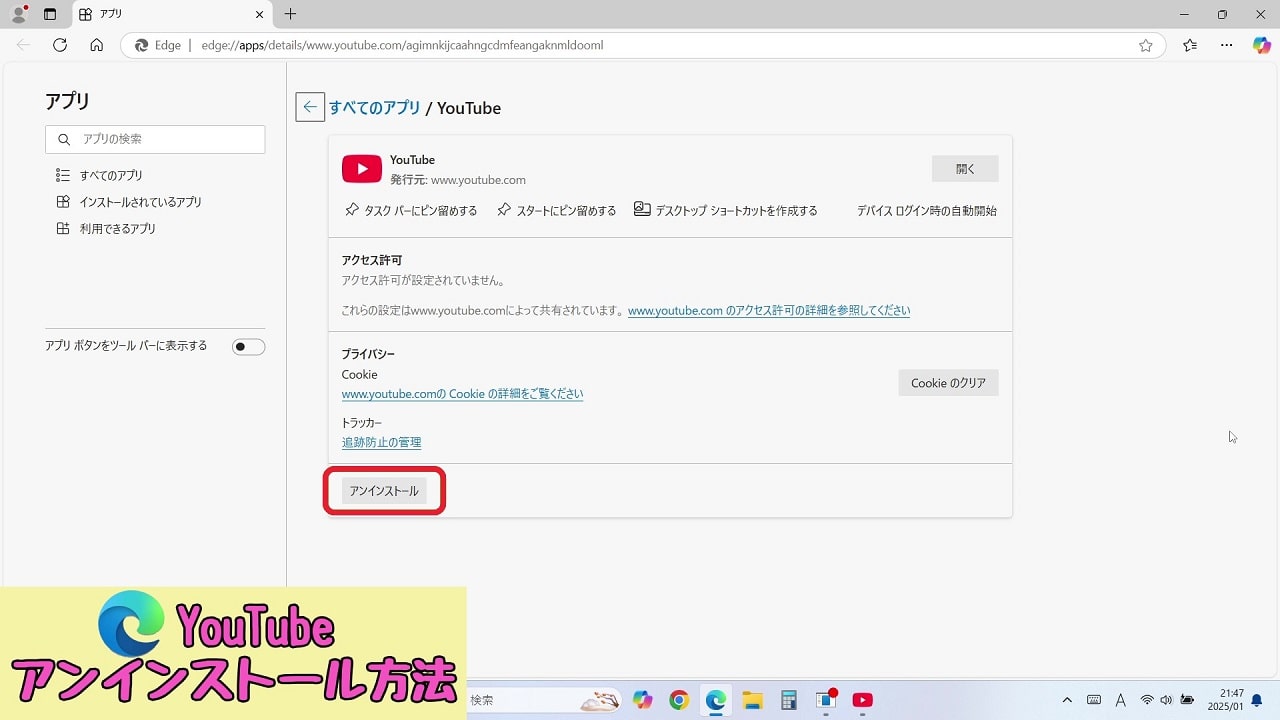1280x720 pixels.
Task: Click the IME input mode A indicator
Action: pos(1120,700)
